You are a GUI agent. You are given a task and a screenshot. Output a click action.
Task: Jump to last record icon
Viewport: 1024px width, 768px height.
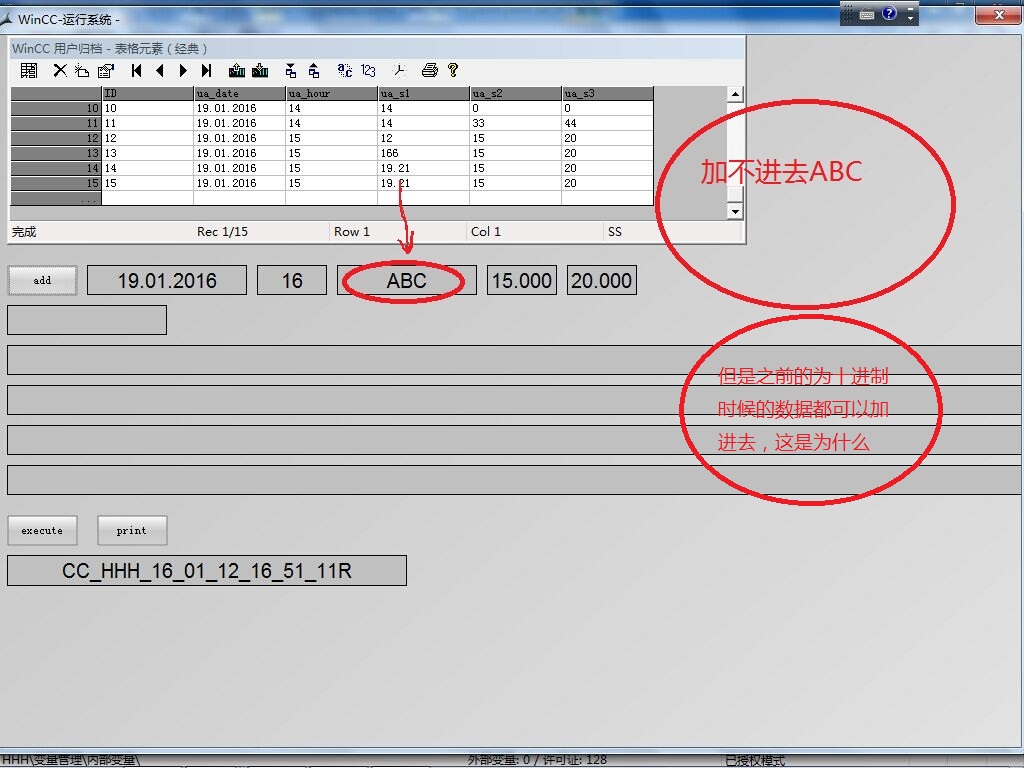coord(206,71)
